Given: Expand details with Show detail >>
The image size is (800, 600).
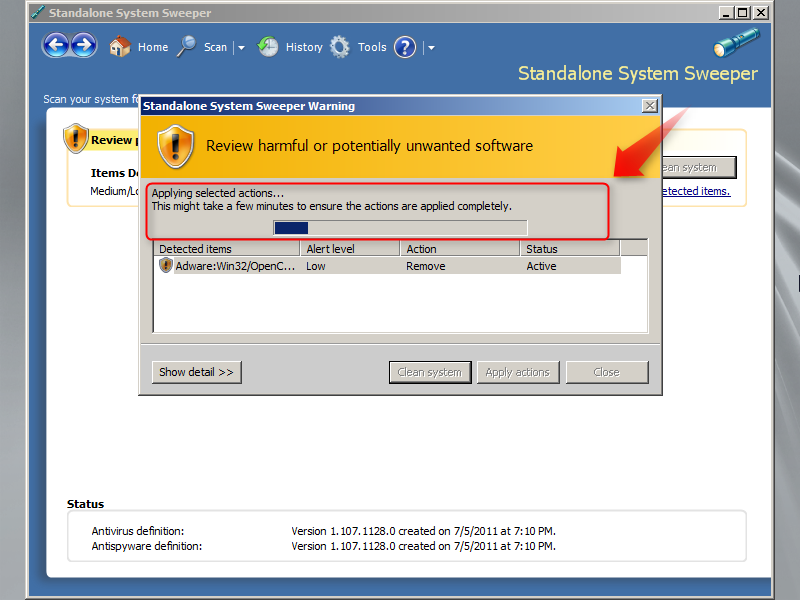Looking at the screenshot, I should tap(196, 371).
